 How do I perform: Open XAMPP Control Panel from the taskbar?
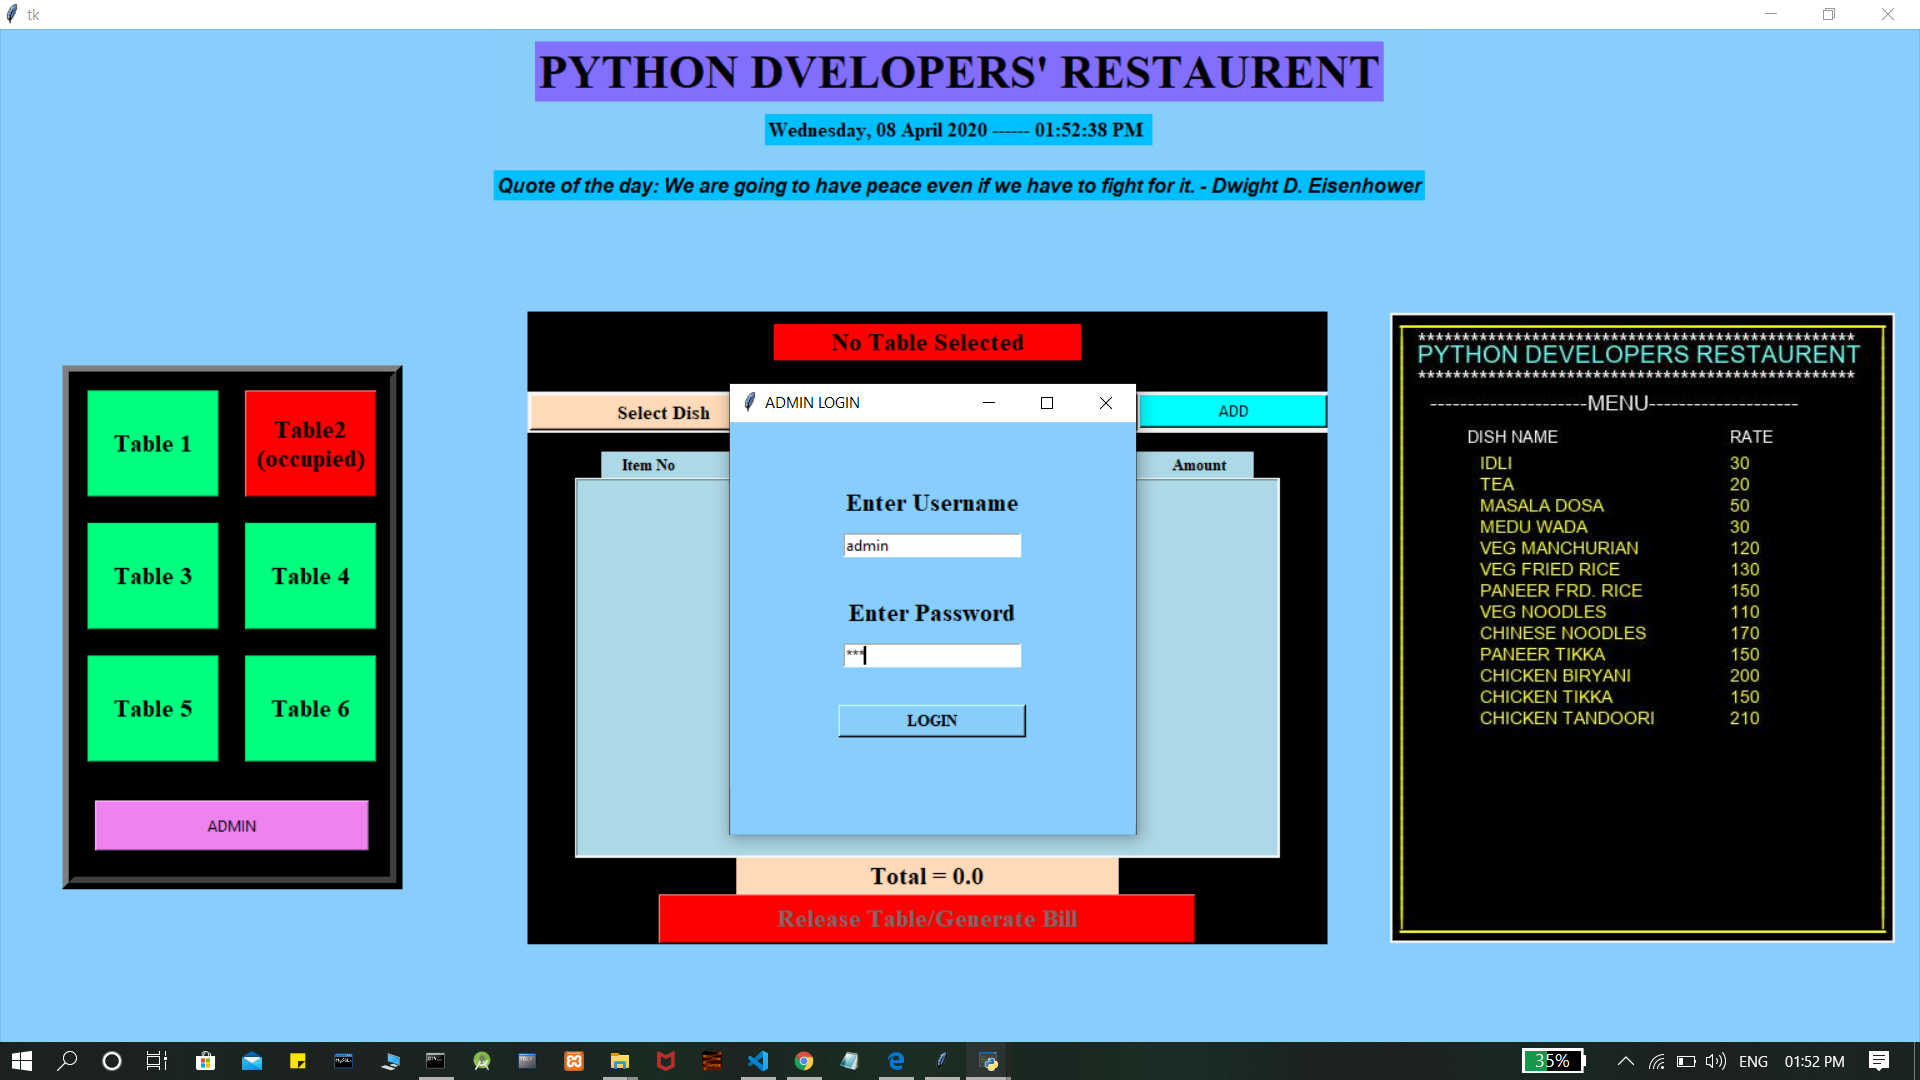[573, 1061]
